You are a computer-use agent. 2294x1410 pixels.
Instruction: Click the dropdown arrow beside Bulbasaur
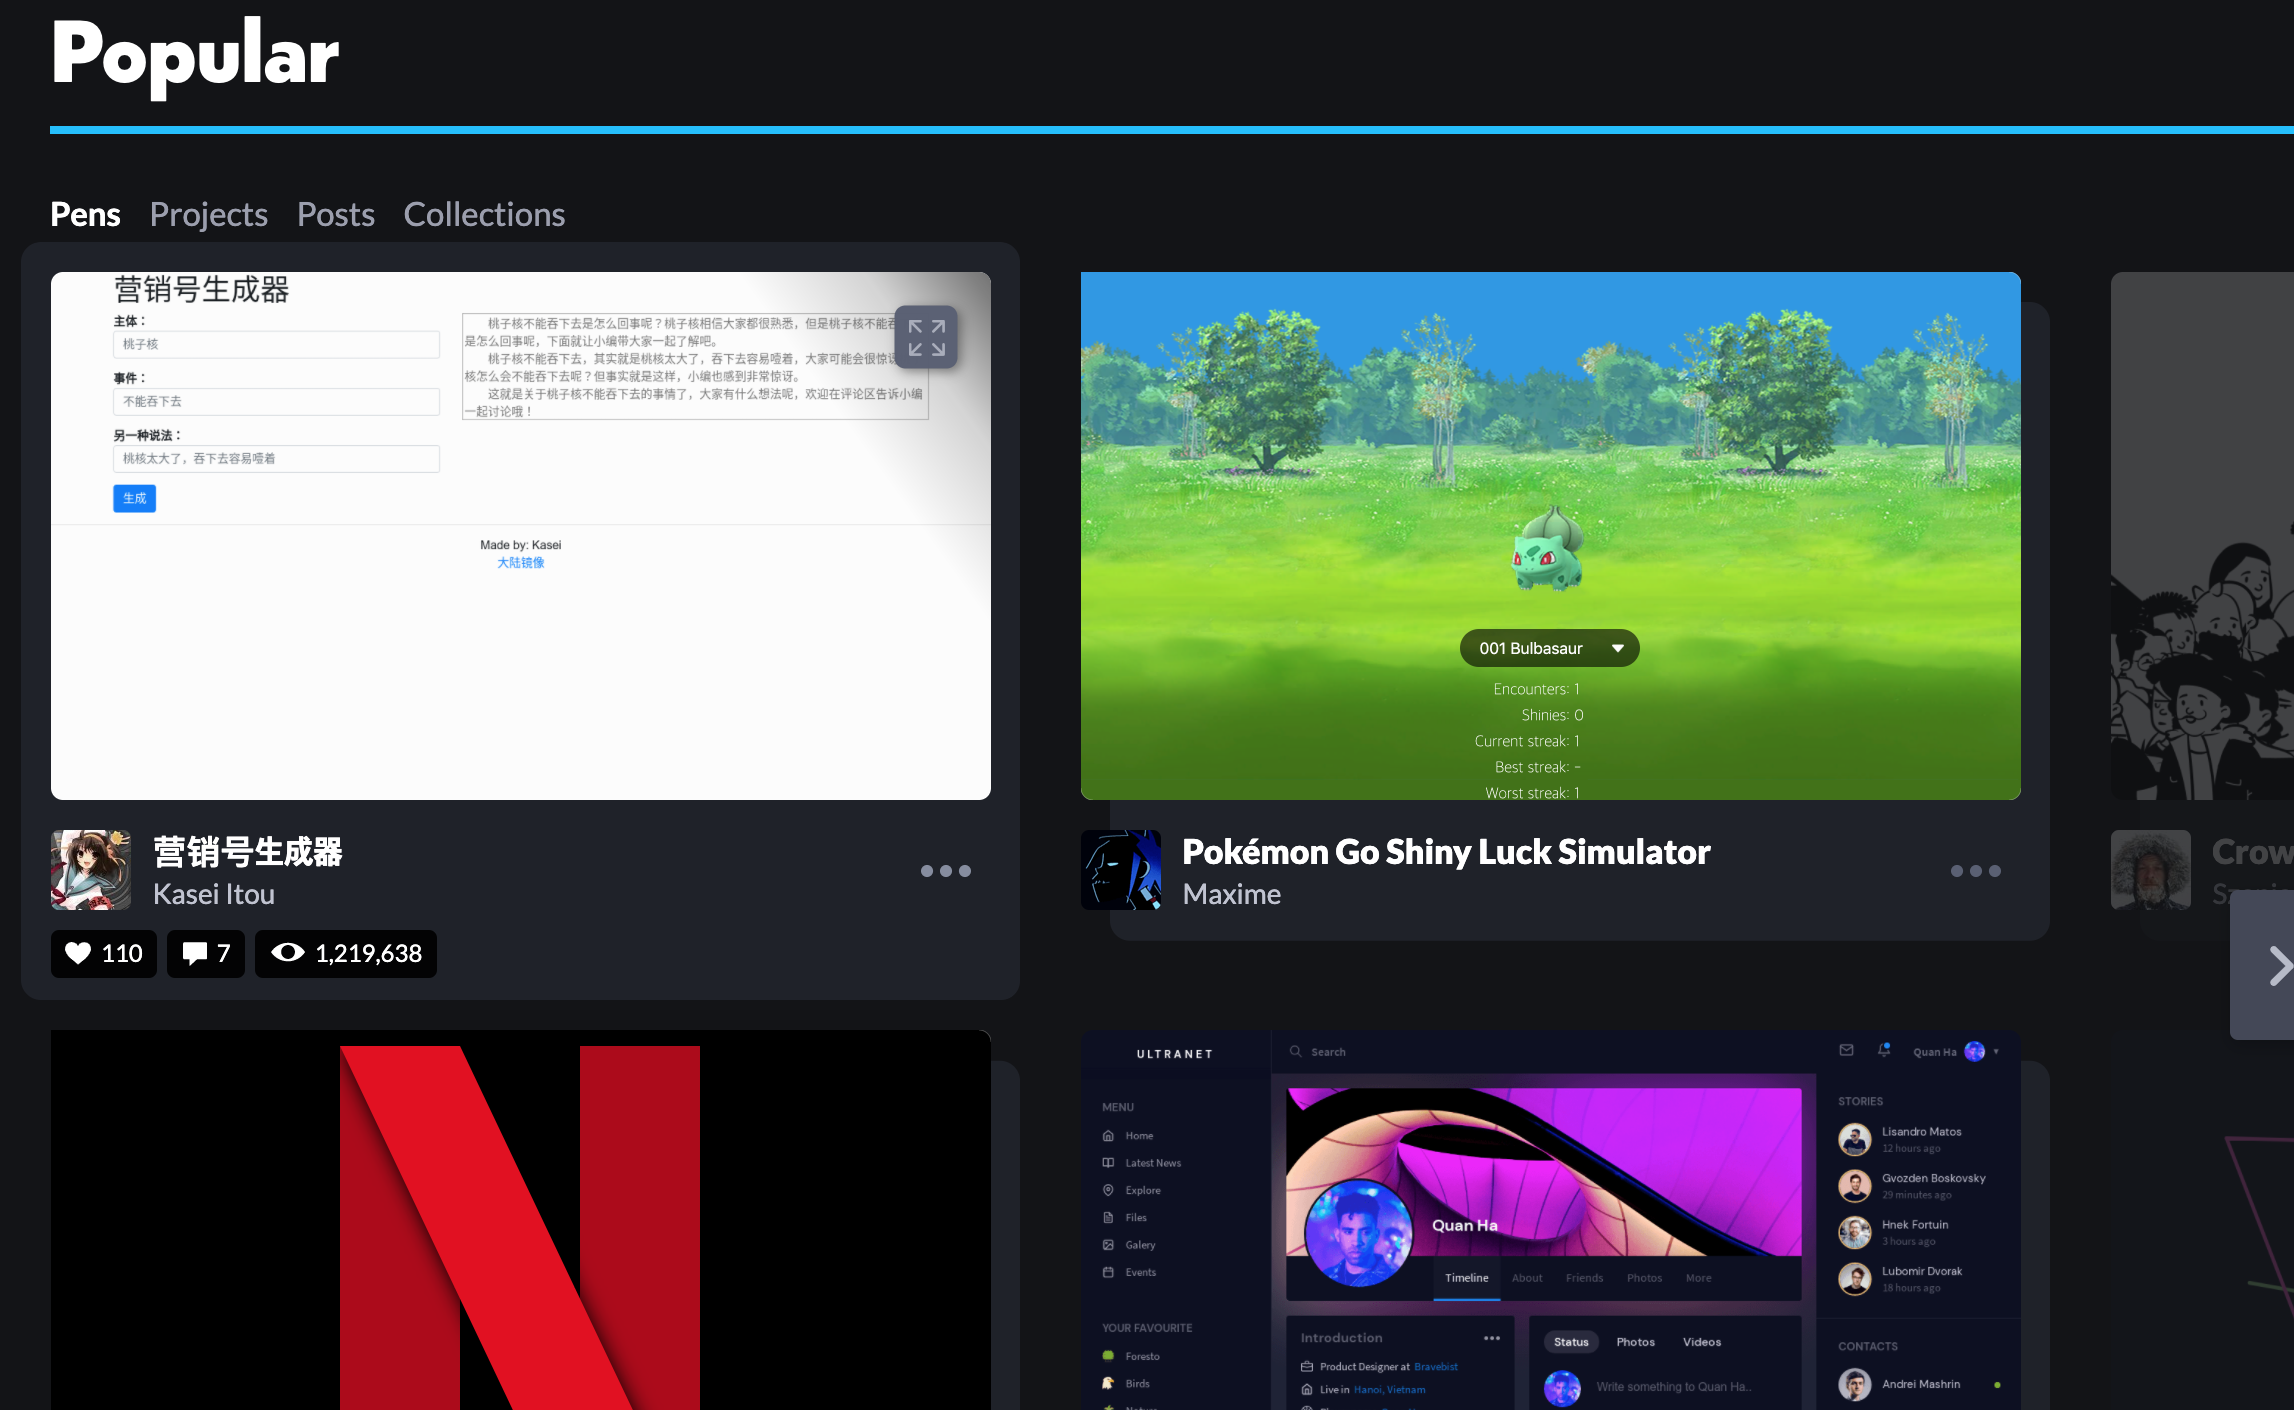coord(1617,648)
